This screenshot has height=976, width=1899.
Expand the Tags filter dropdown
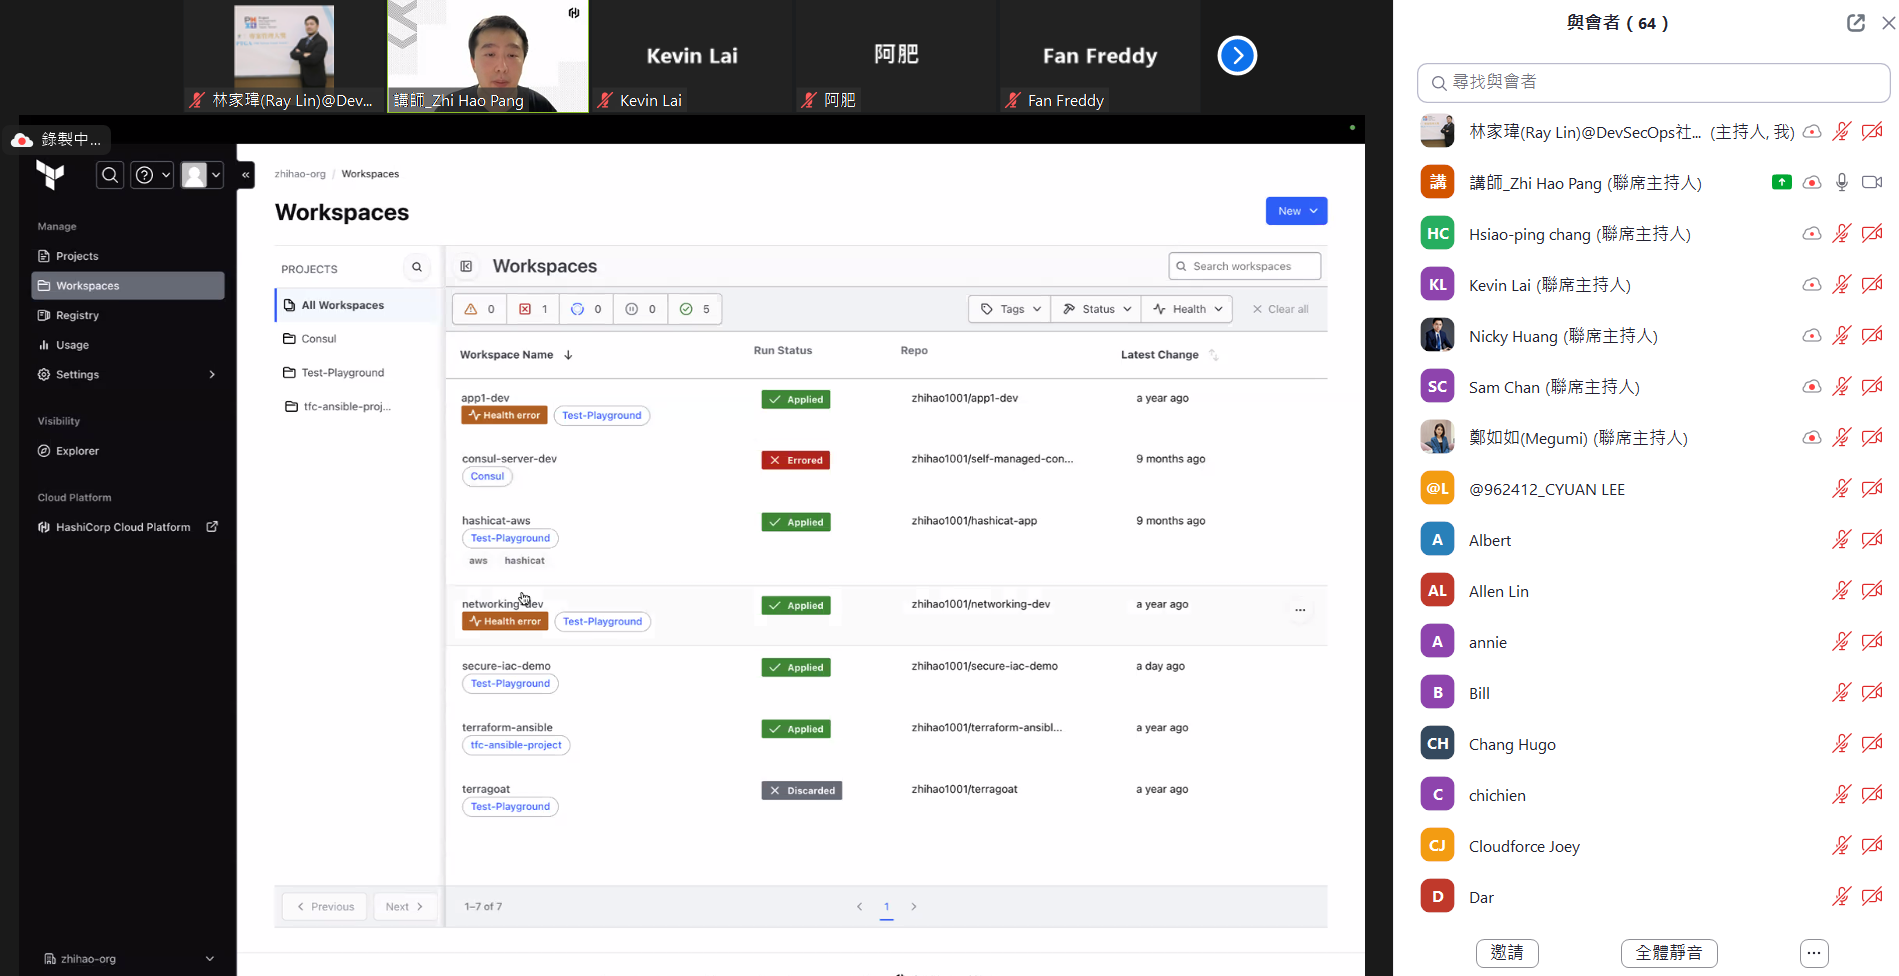1010,309
